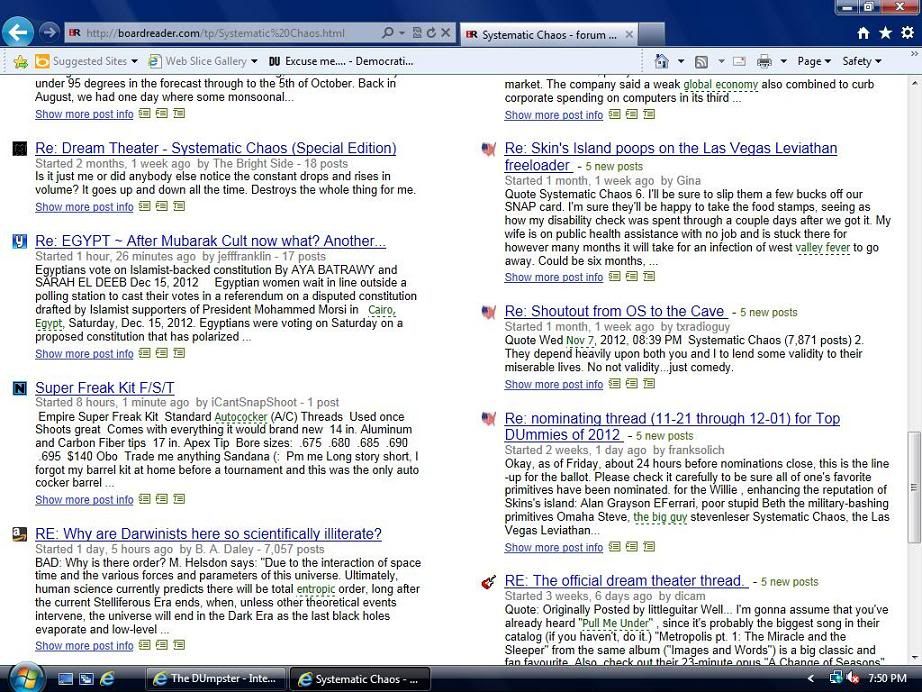
Task: Open the Home icon at top right
Action: [x=863, y=34]
